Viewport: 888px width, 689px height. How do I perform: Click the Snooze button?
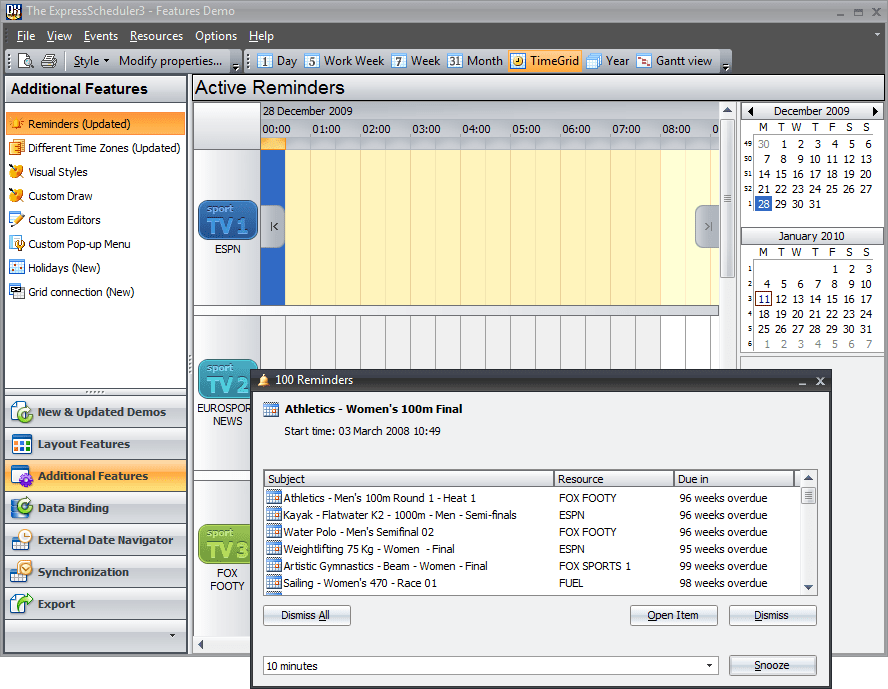[x=772, y=666]
